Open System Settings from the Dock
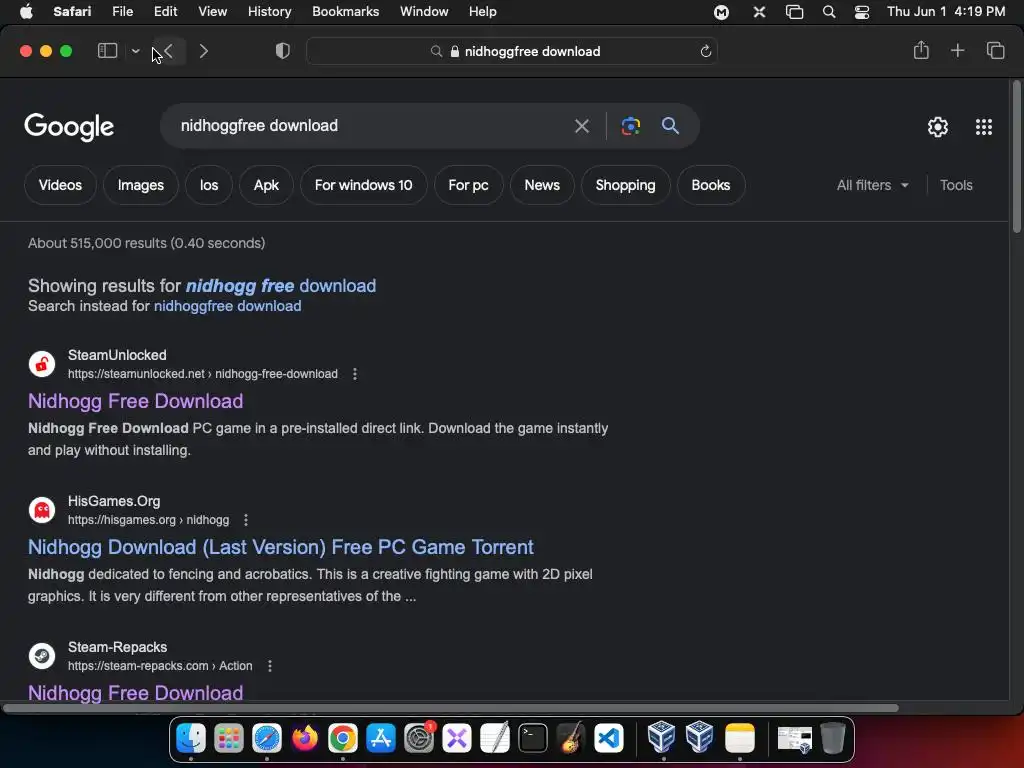 [x=419, y=739]
